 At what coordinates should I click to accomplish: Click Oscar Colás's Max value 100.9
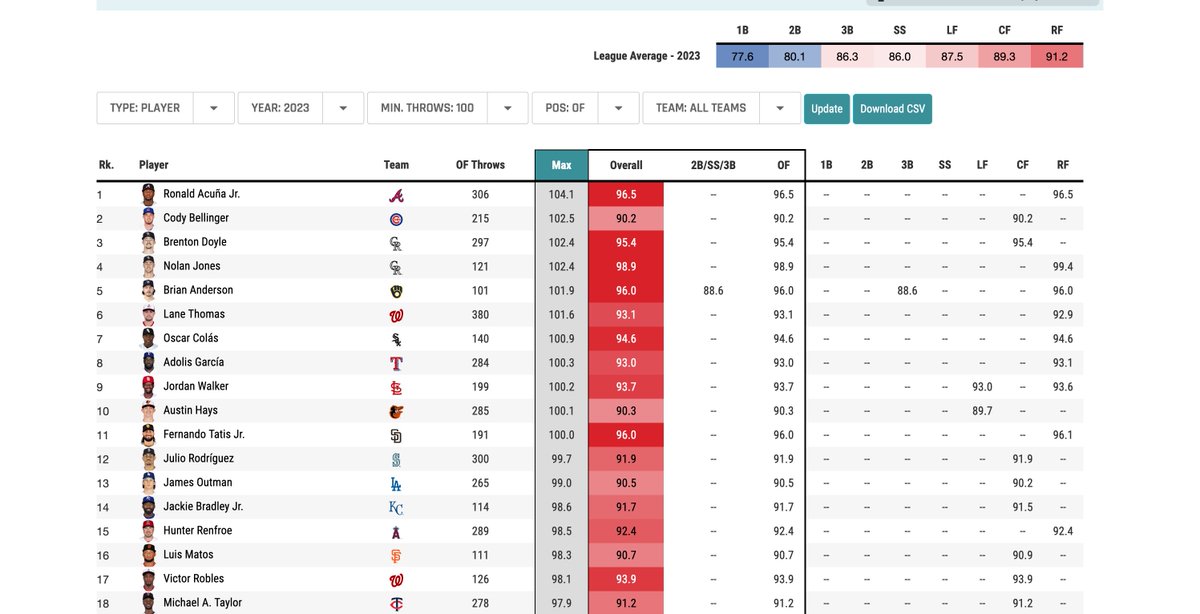[x=561, y=339]
